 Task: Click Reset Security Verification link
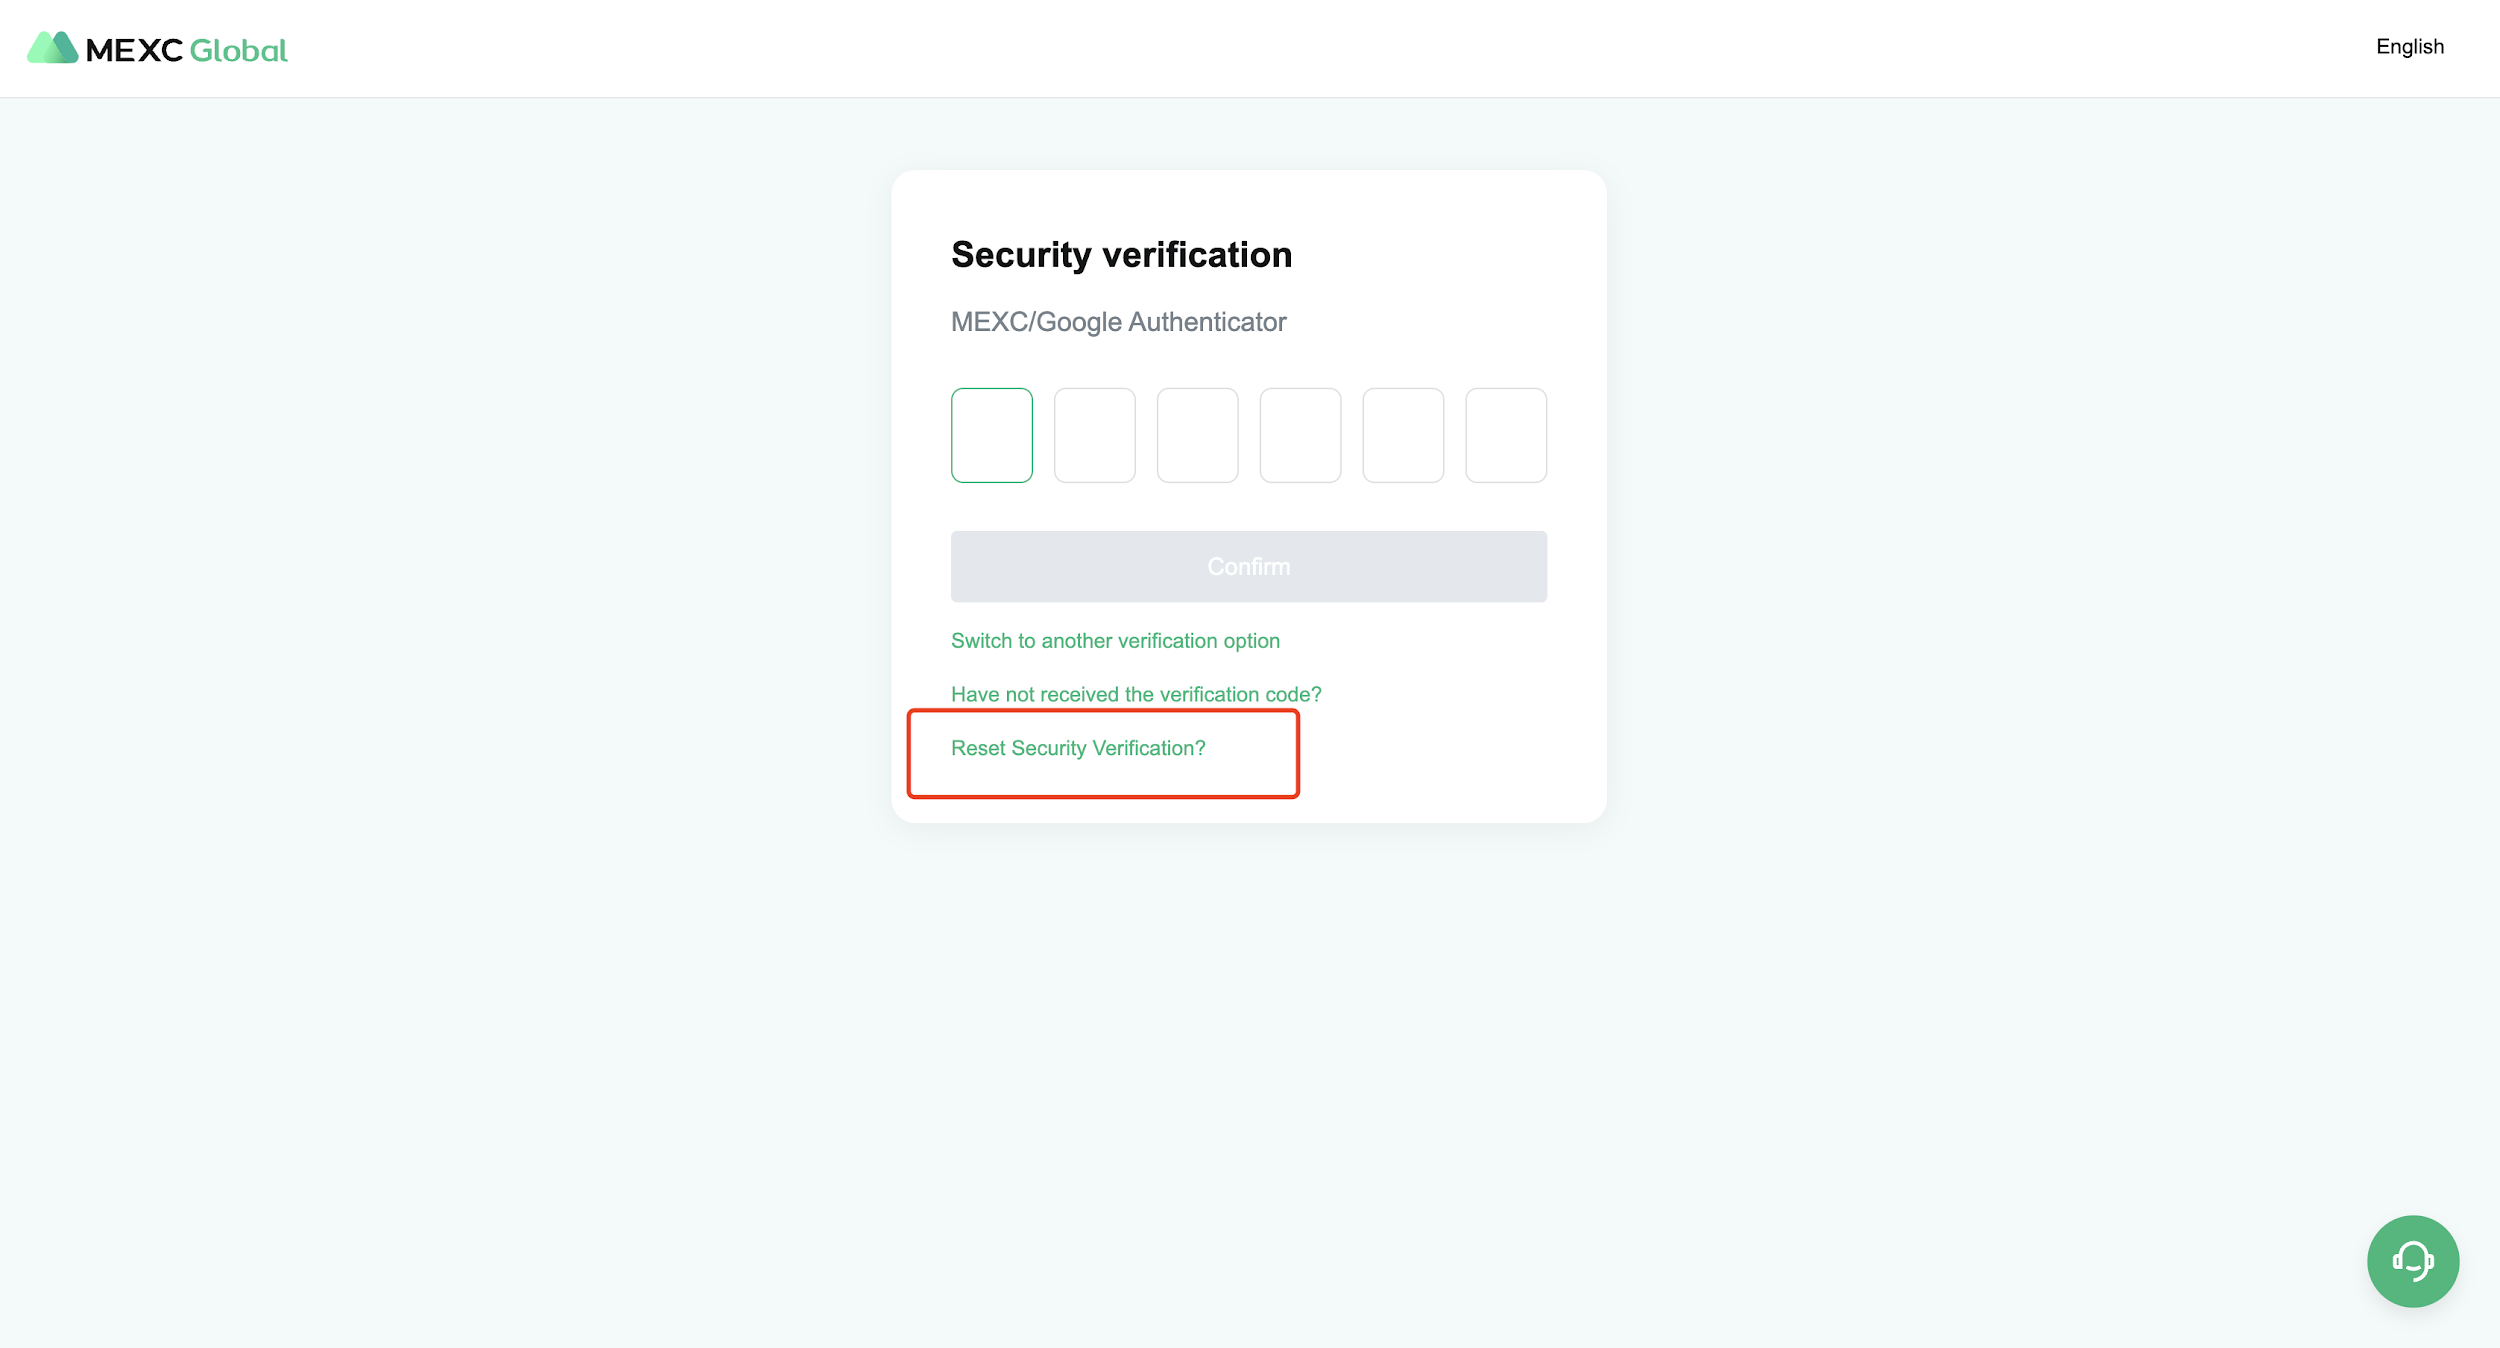tap(1078, 748)
